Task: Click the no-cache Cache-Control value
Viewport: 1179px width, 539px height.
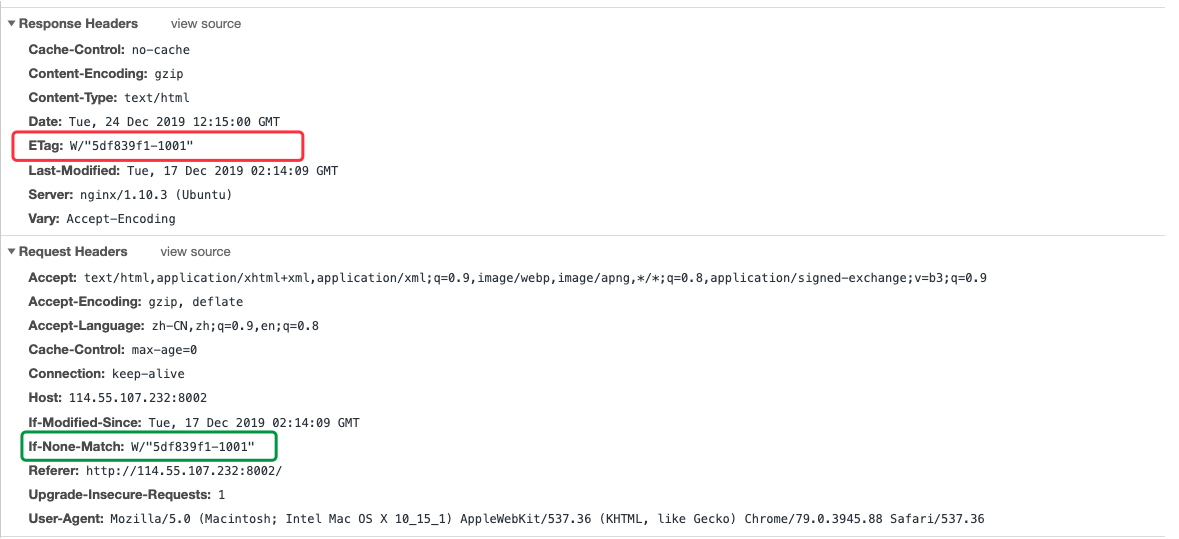Action: (x=160, y=50)
